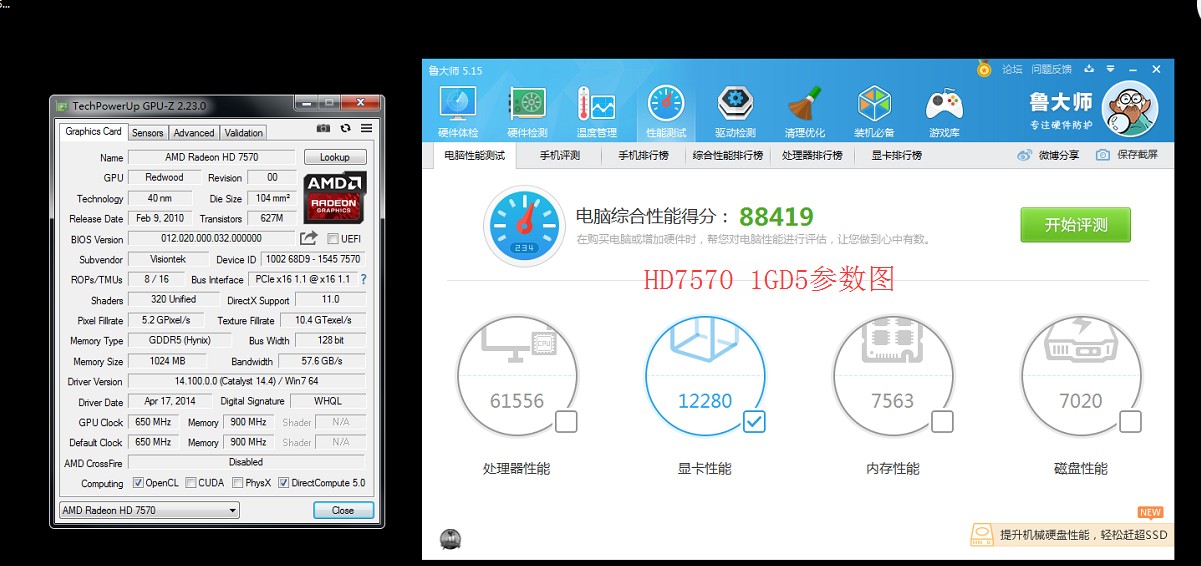This screenshot has width=1201, height=566.
Task: Click the AMD Radeon Graphics logo
Action: [x=335, y=197]
